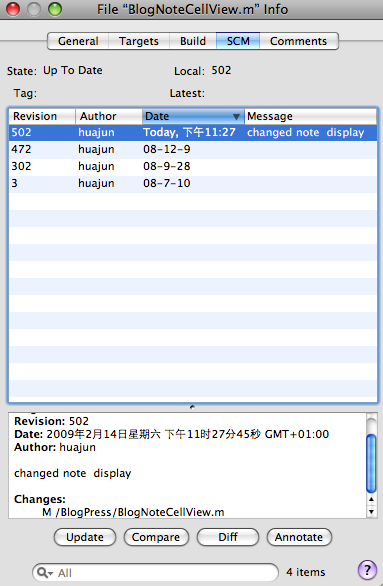Open the help question mark button
The width and height of the screenshot is (383, 586).
[367, 570]
